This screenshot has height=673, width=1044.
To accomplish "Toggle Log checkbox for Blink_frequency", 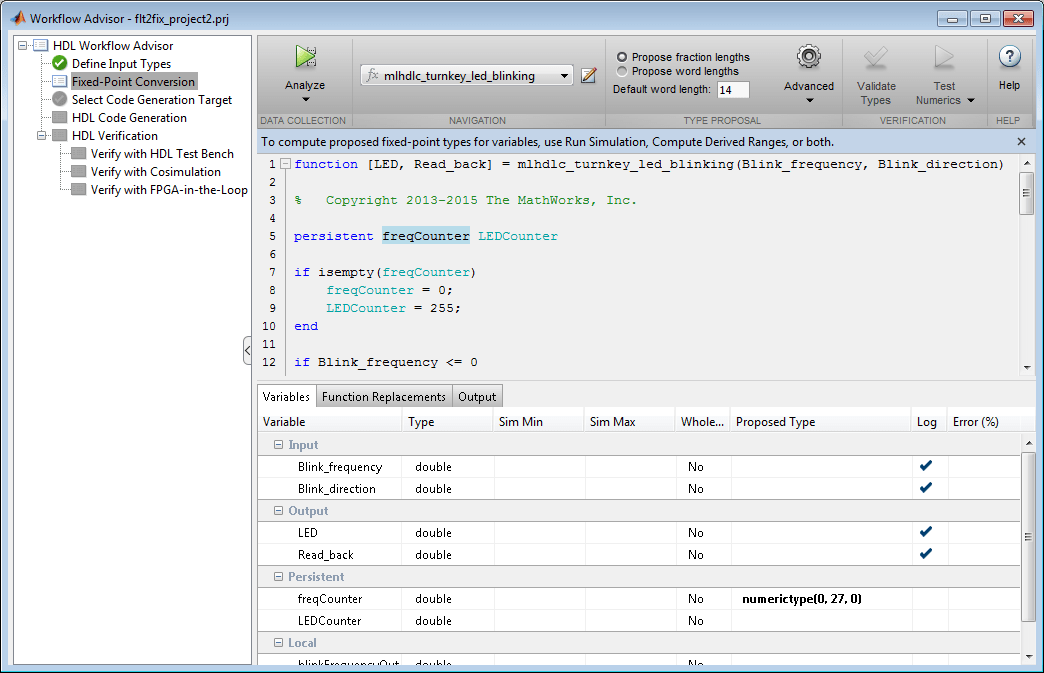I will click(926, 466).
